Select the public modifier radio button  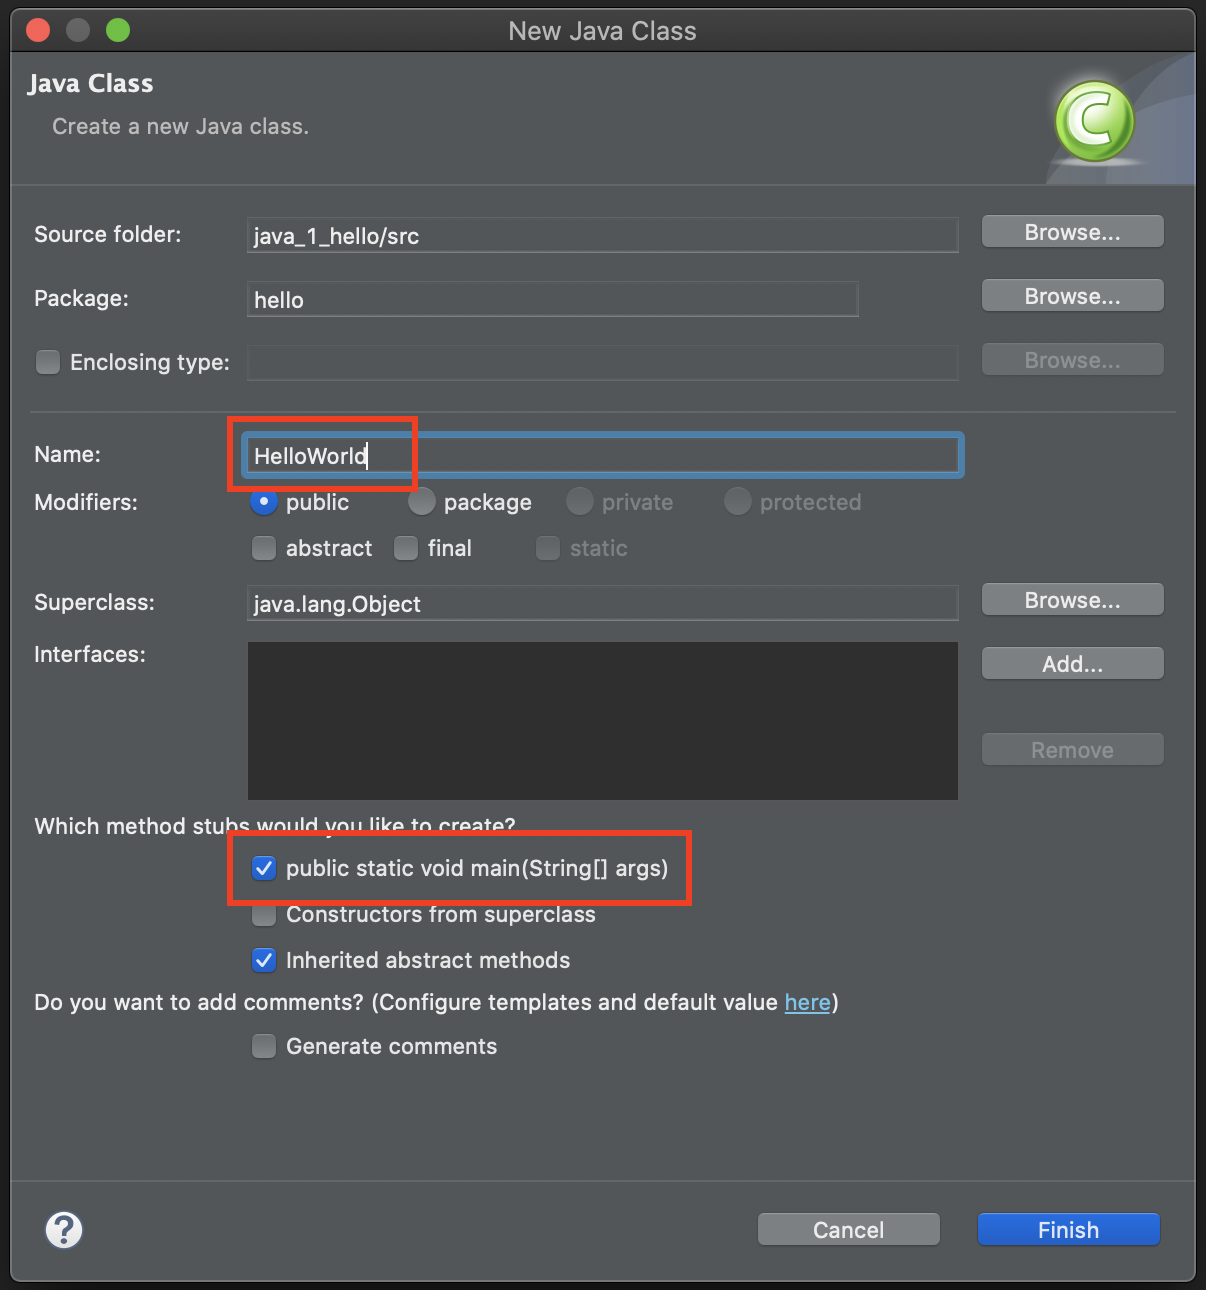(264, 502)
